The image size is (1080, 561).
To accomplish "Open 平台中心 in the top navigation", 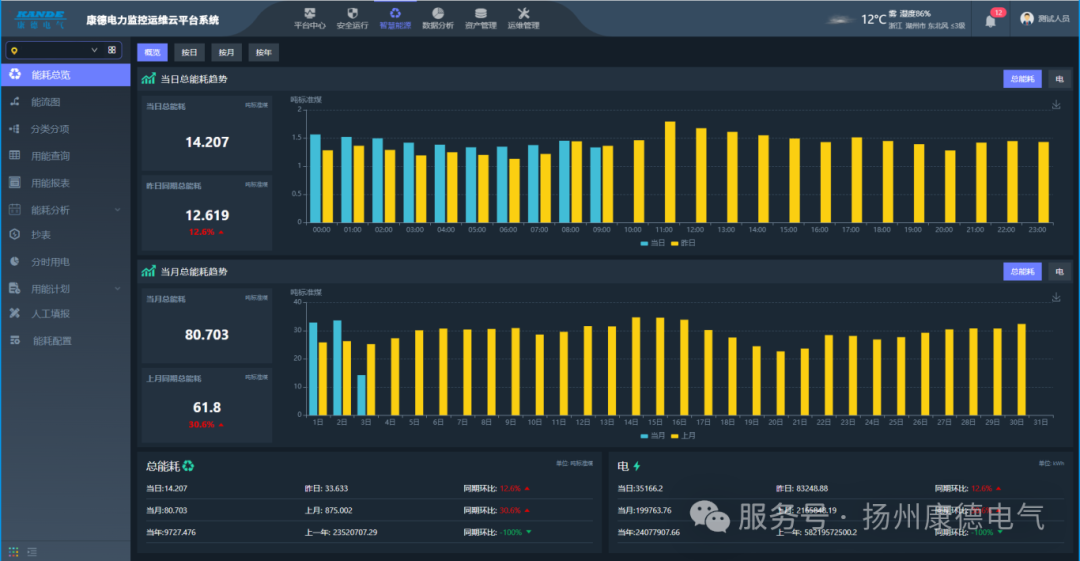I will click(x=309, y=19).
